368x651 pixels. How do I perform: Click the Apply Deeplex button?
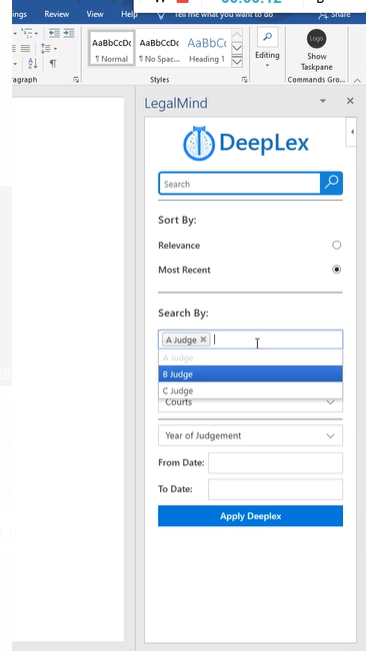250,516
